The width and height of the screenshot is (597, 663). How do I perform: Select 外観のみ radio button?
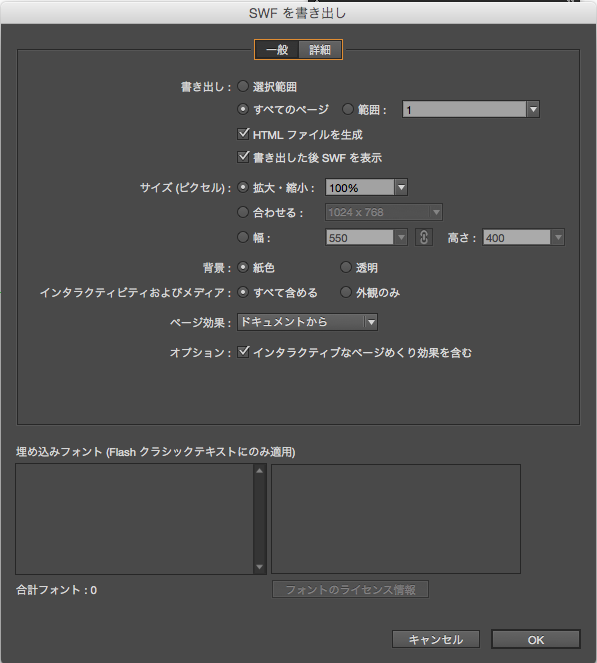pos(346,292)
